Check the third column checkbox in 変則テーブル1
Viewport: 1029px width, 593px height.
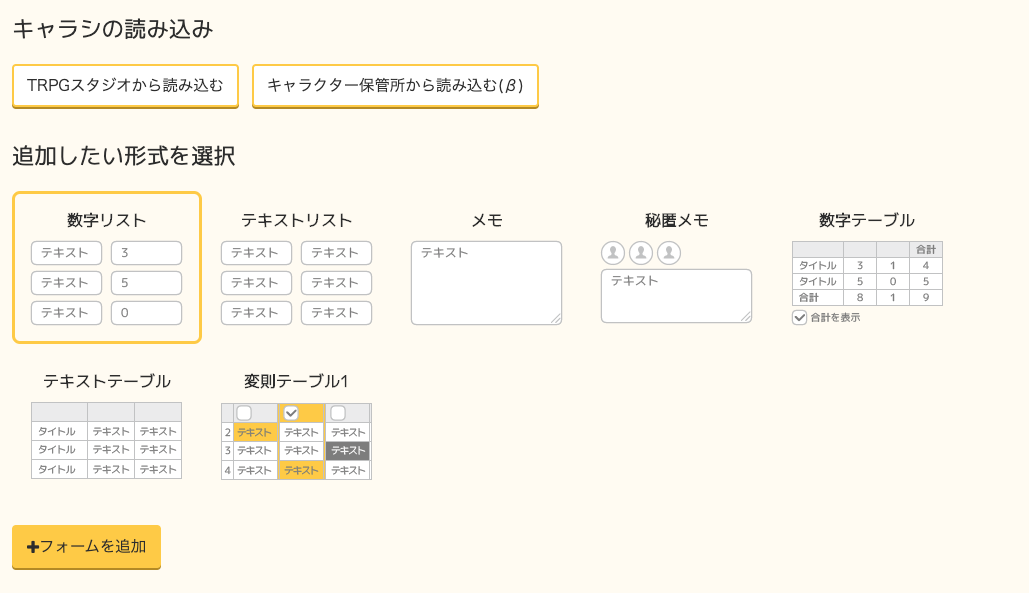(x=338, y=413)
